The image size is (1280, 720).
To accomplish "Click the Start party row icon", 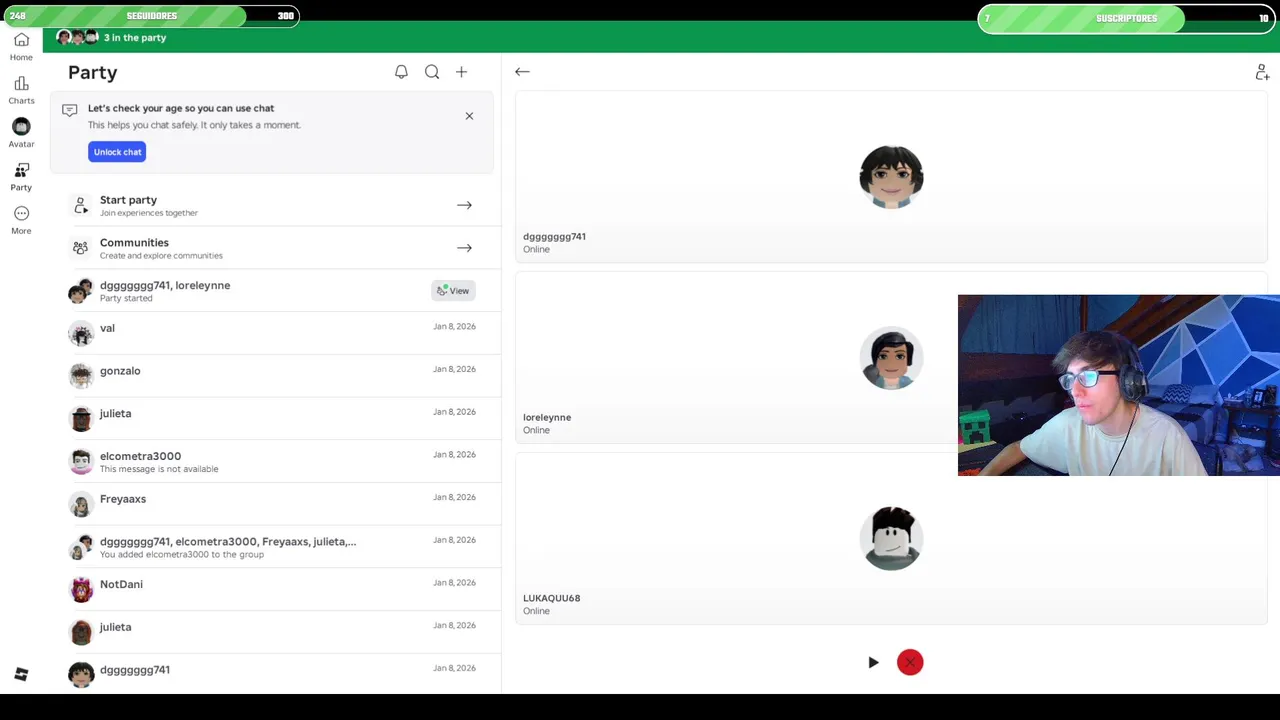I will coord(80,205).
